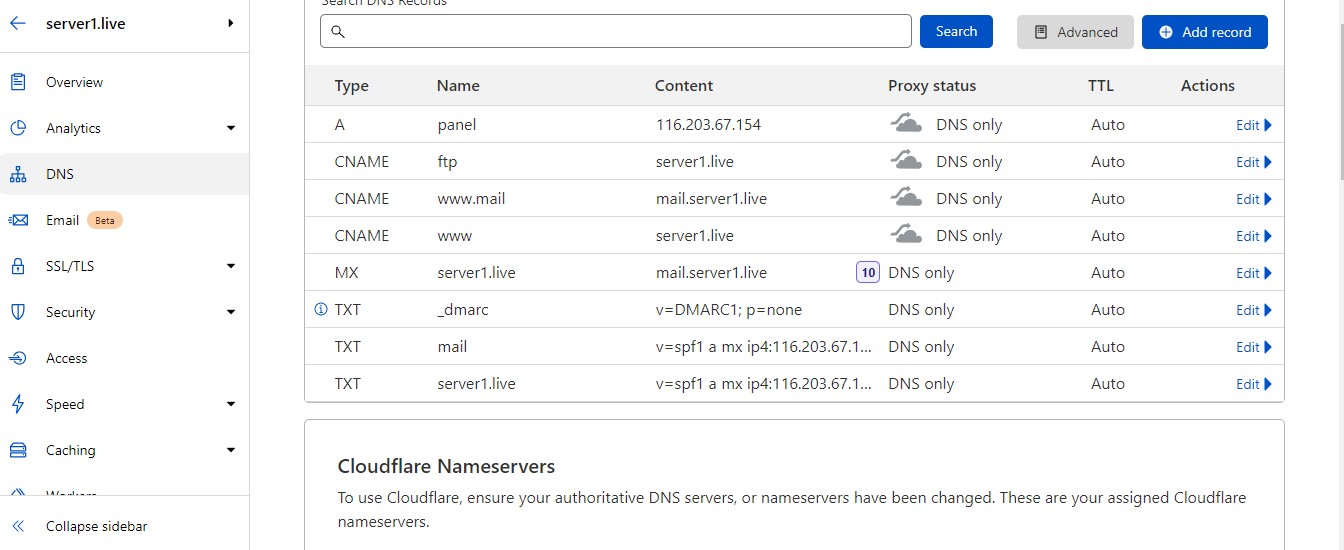
Task: Click the info icon beside _dmarc TXT record
Action: (321, 309)
